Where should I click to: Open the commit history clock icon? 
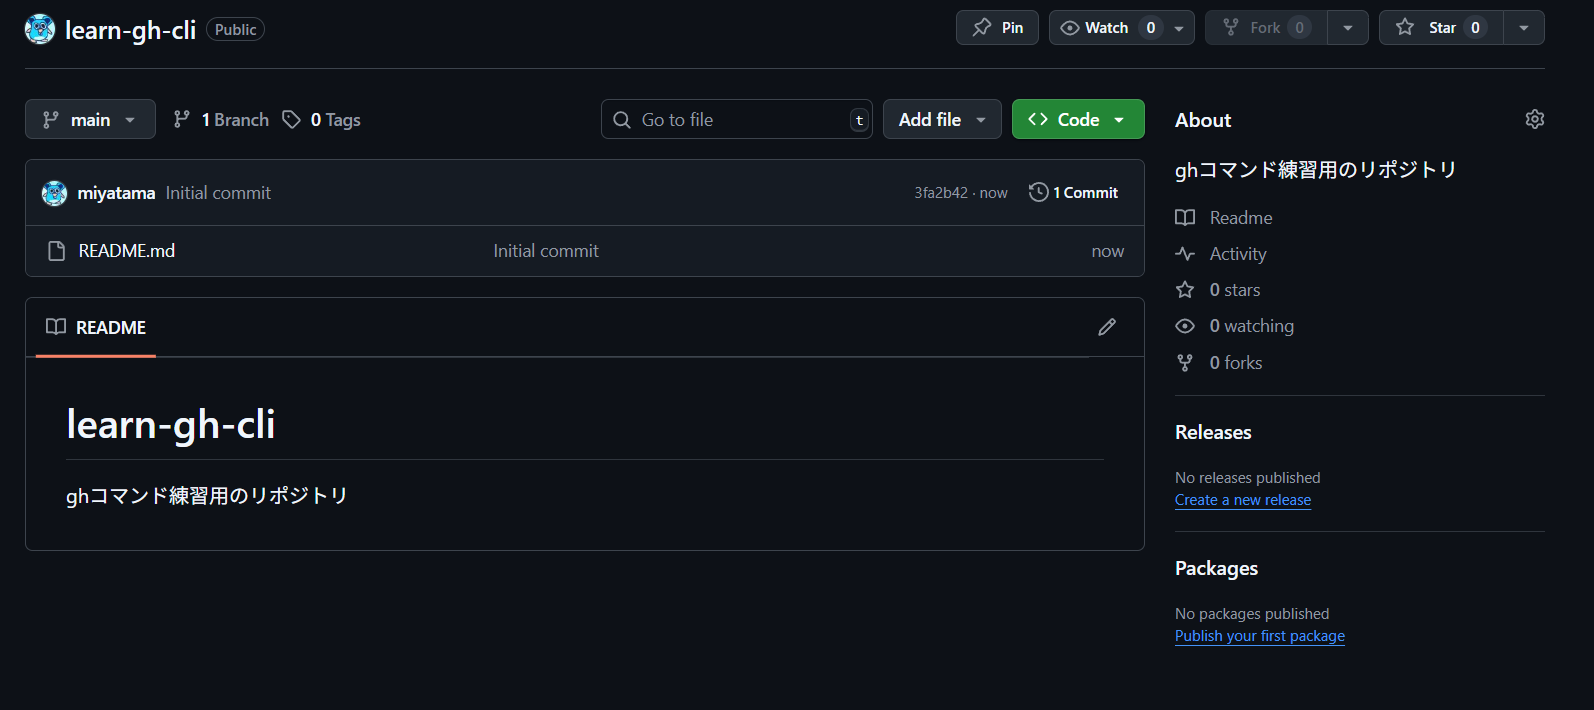click(1038, 192)
